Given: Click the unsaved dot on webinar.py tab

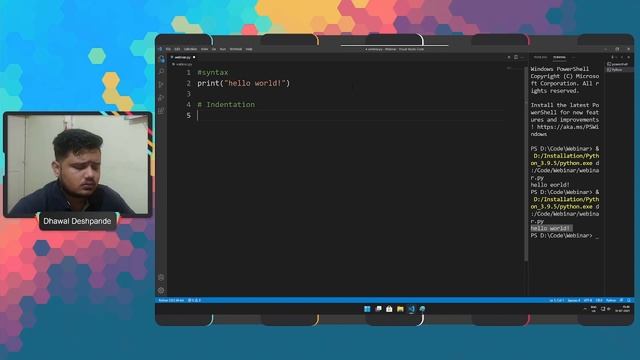Looking at the screenshot, I should tap(194, 57).
